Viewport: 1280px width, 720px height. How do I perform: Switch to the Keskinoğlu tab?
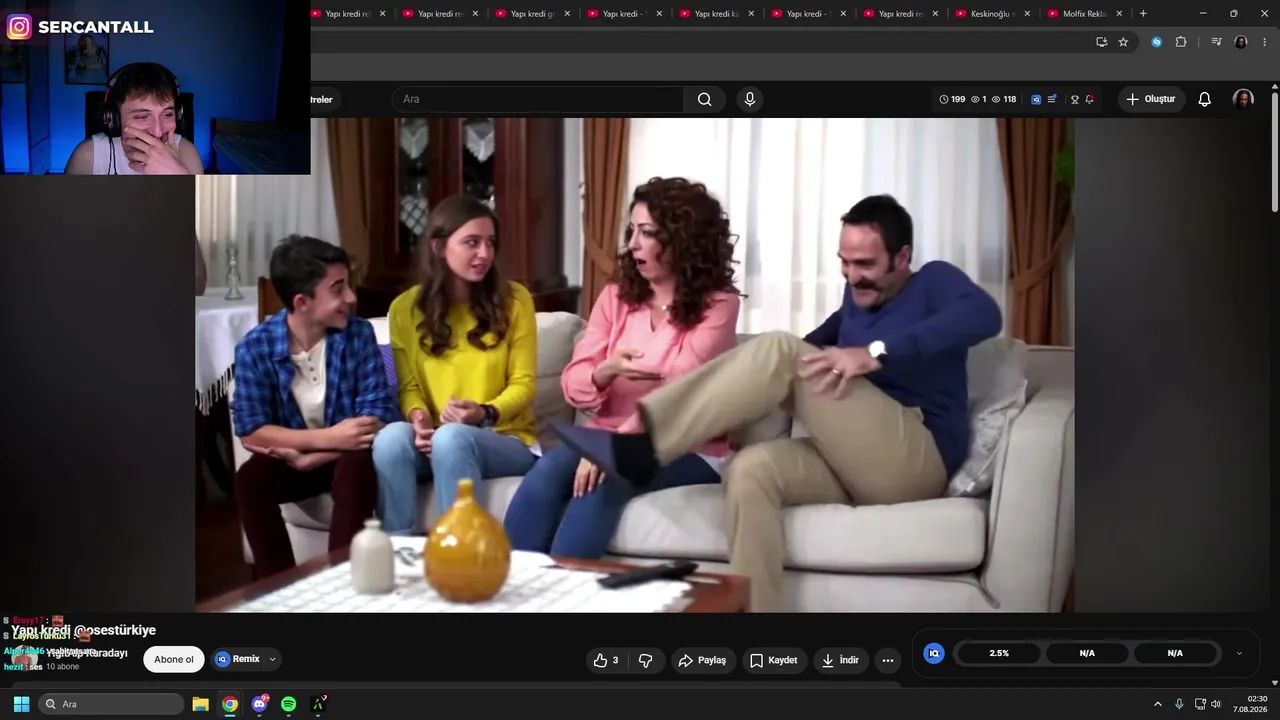click(983, 13)
